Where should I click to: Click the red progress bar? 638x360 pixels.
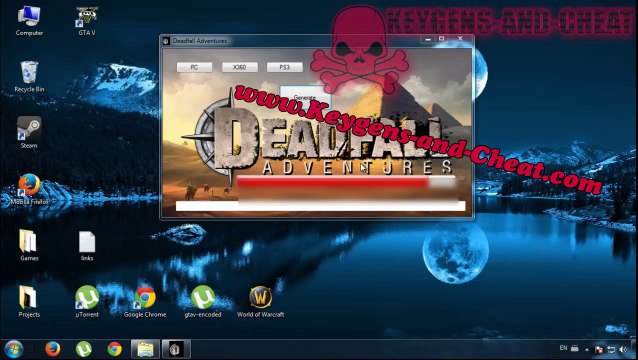[345, 182]
